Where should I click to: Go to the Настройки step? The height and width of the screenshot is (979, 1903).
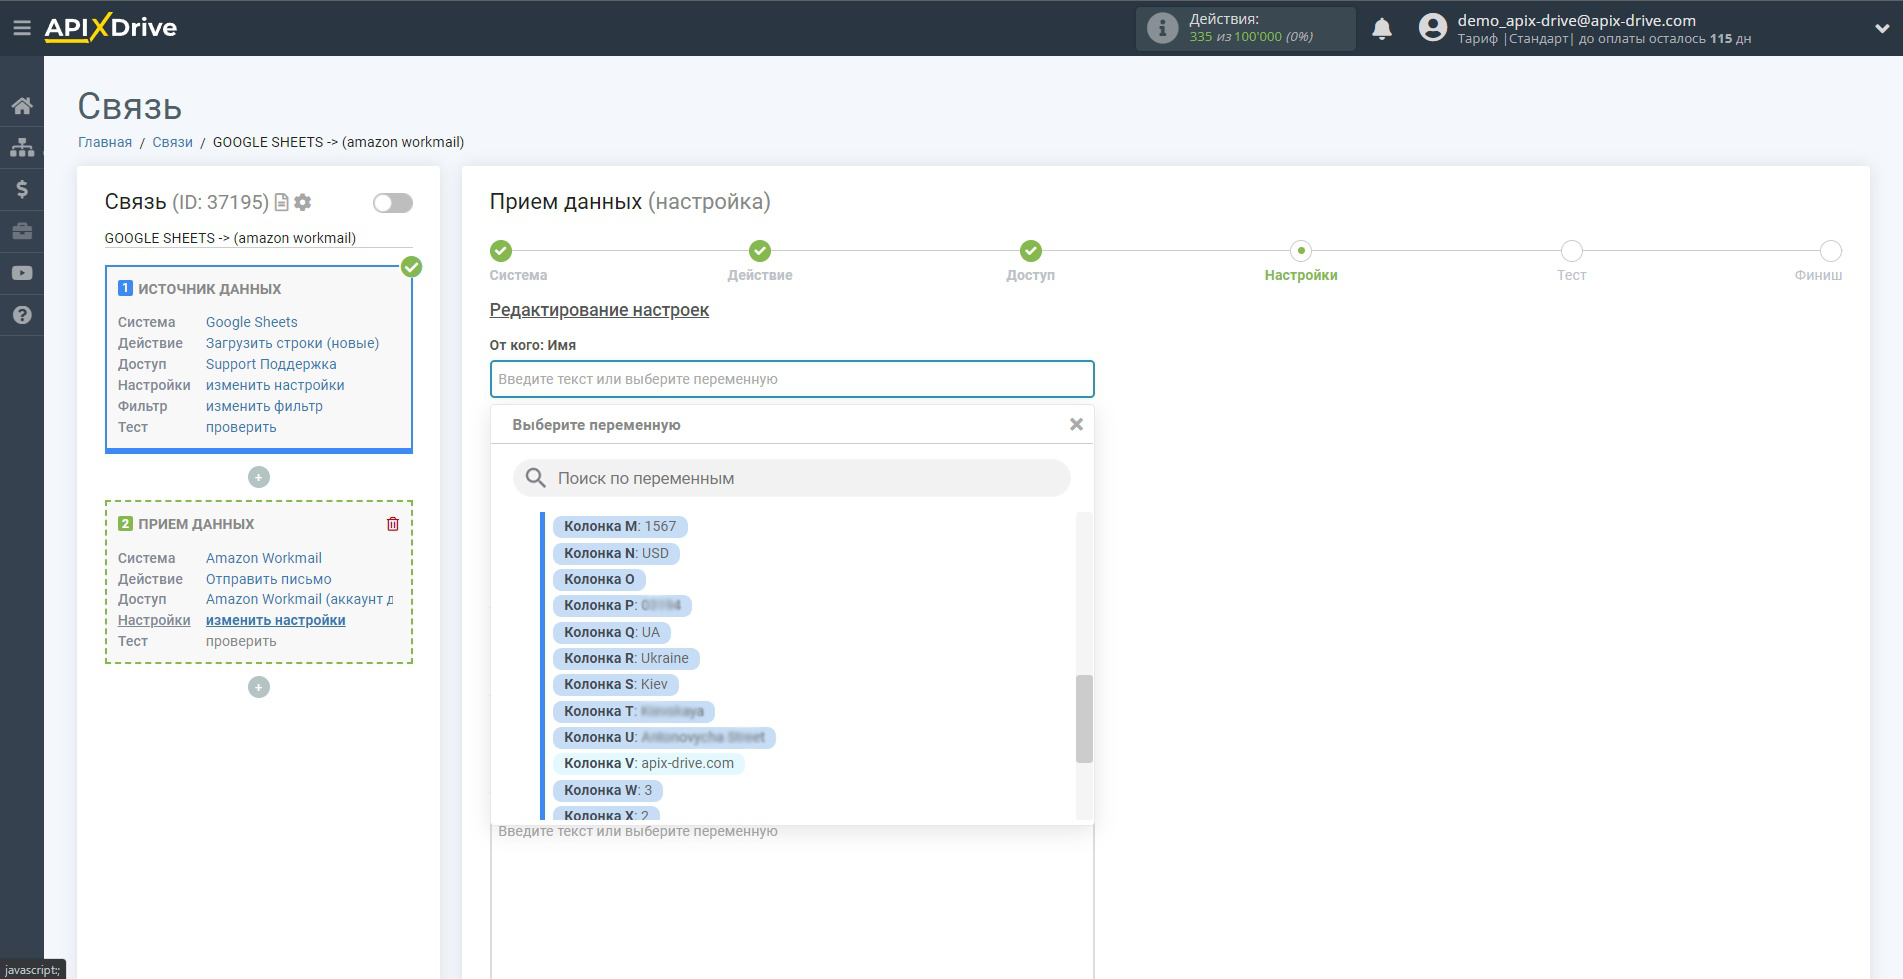pyautogui.click(x=1301, y=251)
